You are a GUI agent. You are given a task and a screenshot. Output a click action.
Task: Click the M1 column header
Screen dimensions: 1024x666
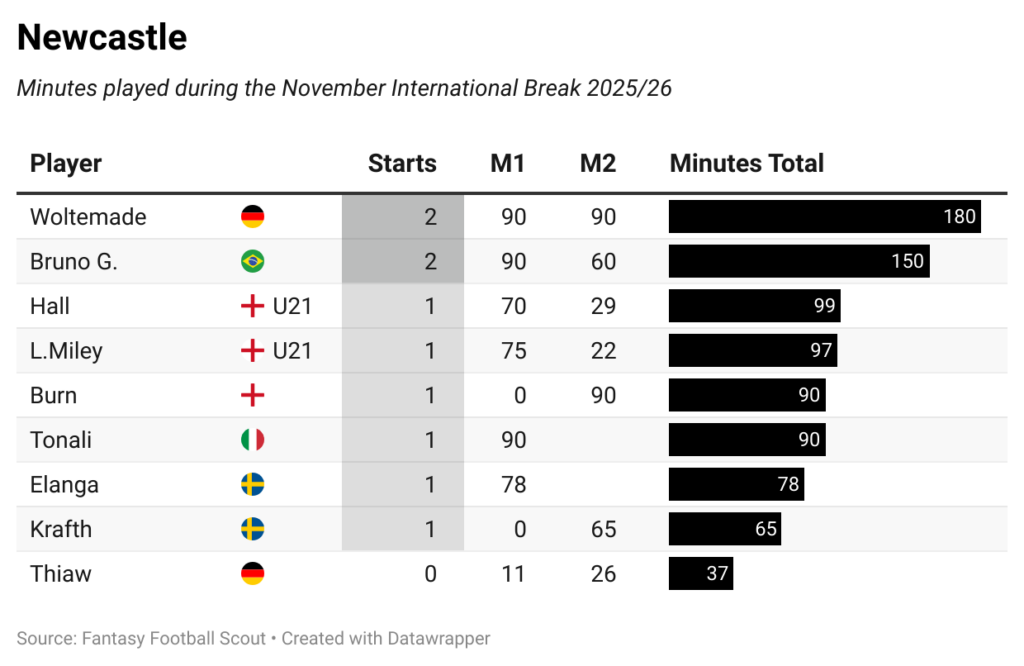pos(507,164)
